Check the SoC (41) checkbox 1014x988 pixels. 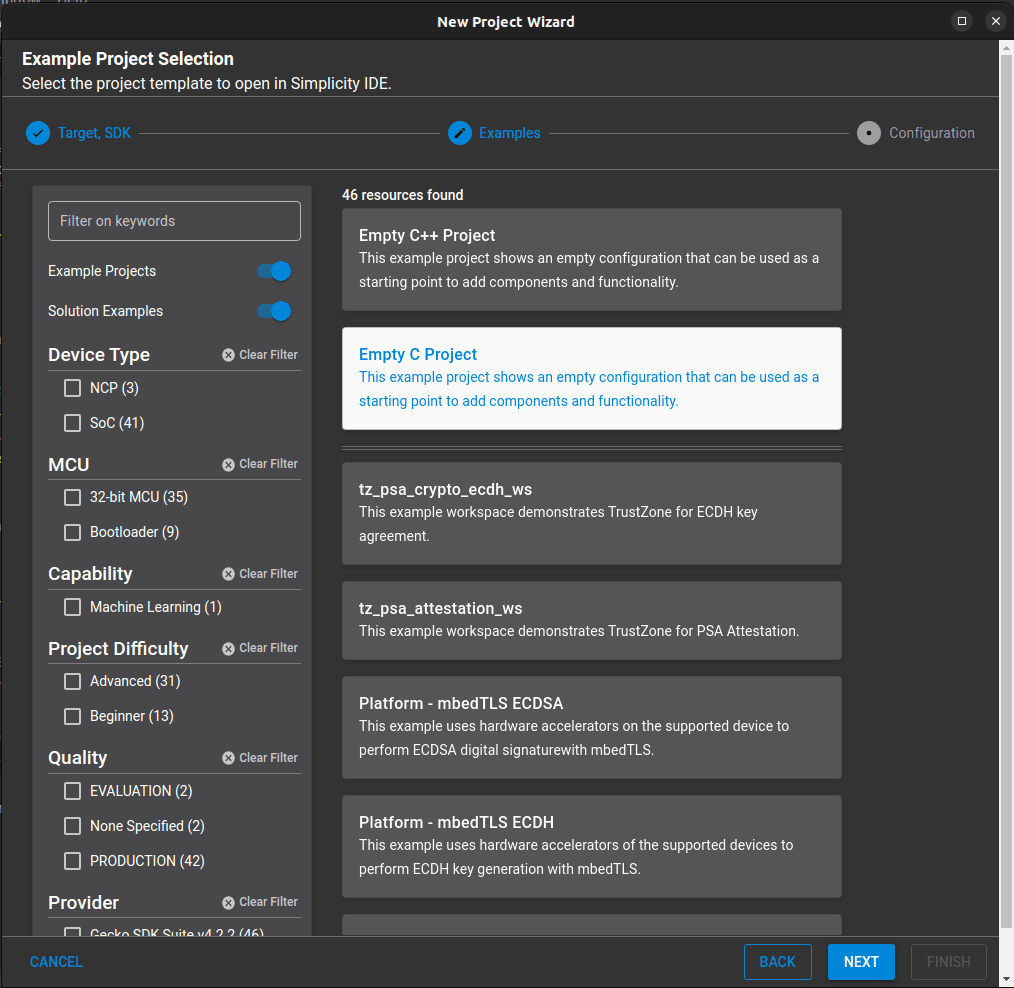(x=72, y=423)
